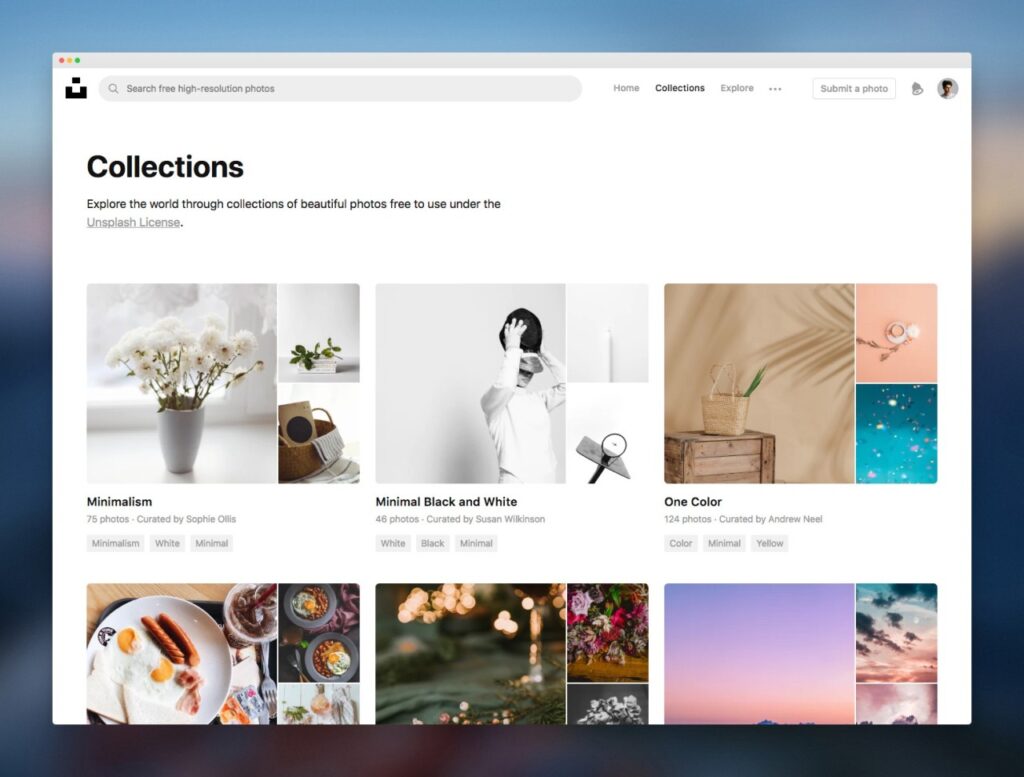Open the Minimalism collection title

click(120, 501)
